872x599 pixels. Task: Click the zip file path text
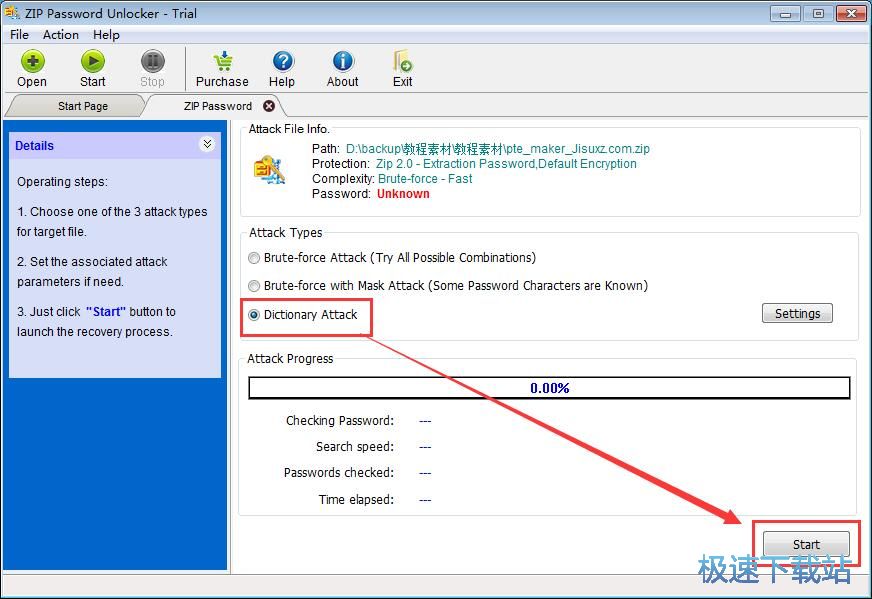pos(497,148)
